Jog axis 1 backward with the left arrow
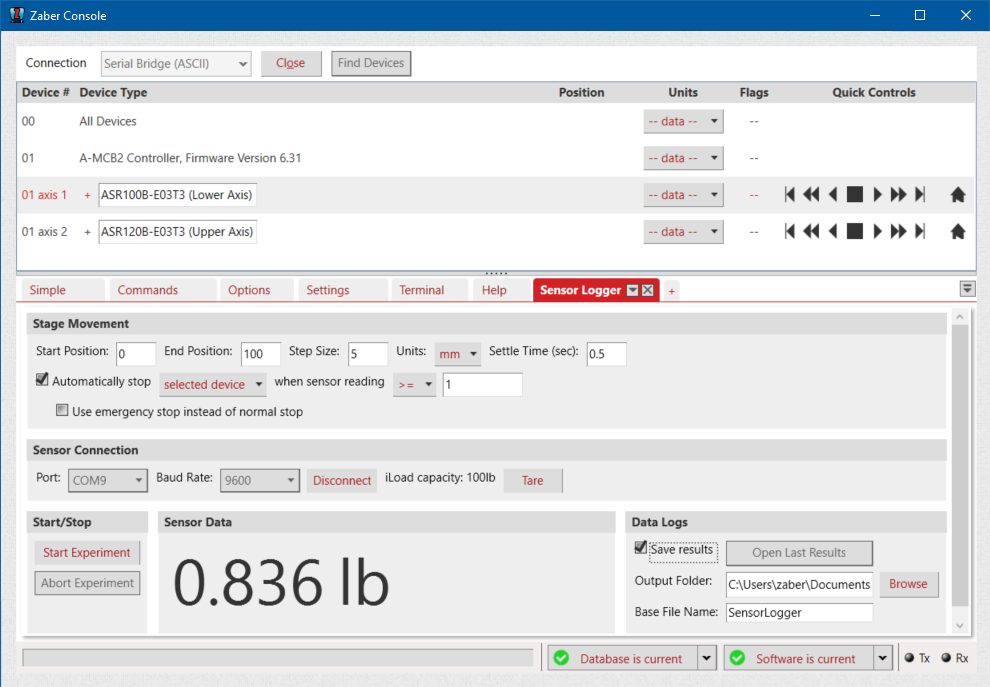The image size is (990, 687). click(833, 194)
